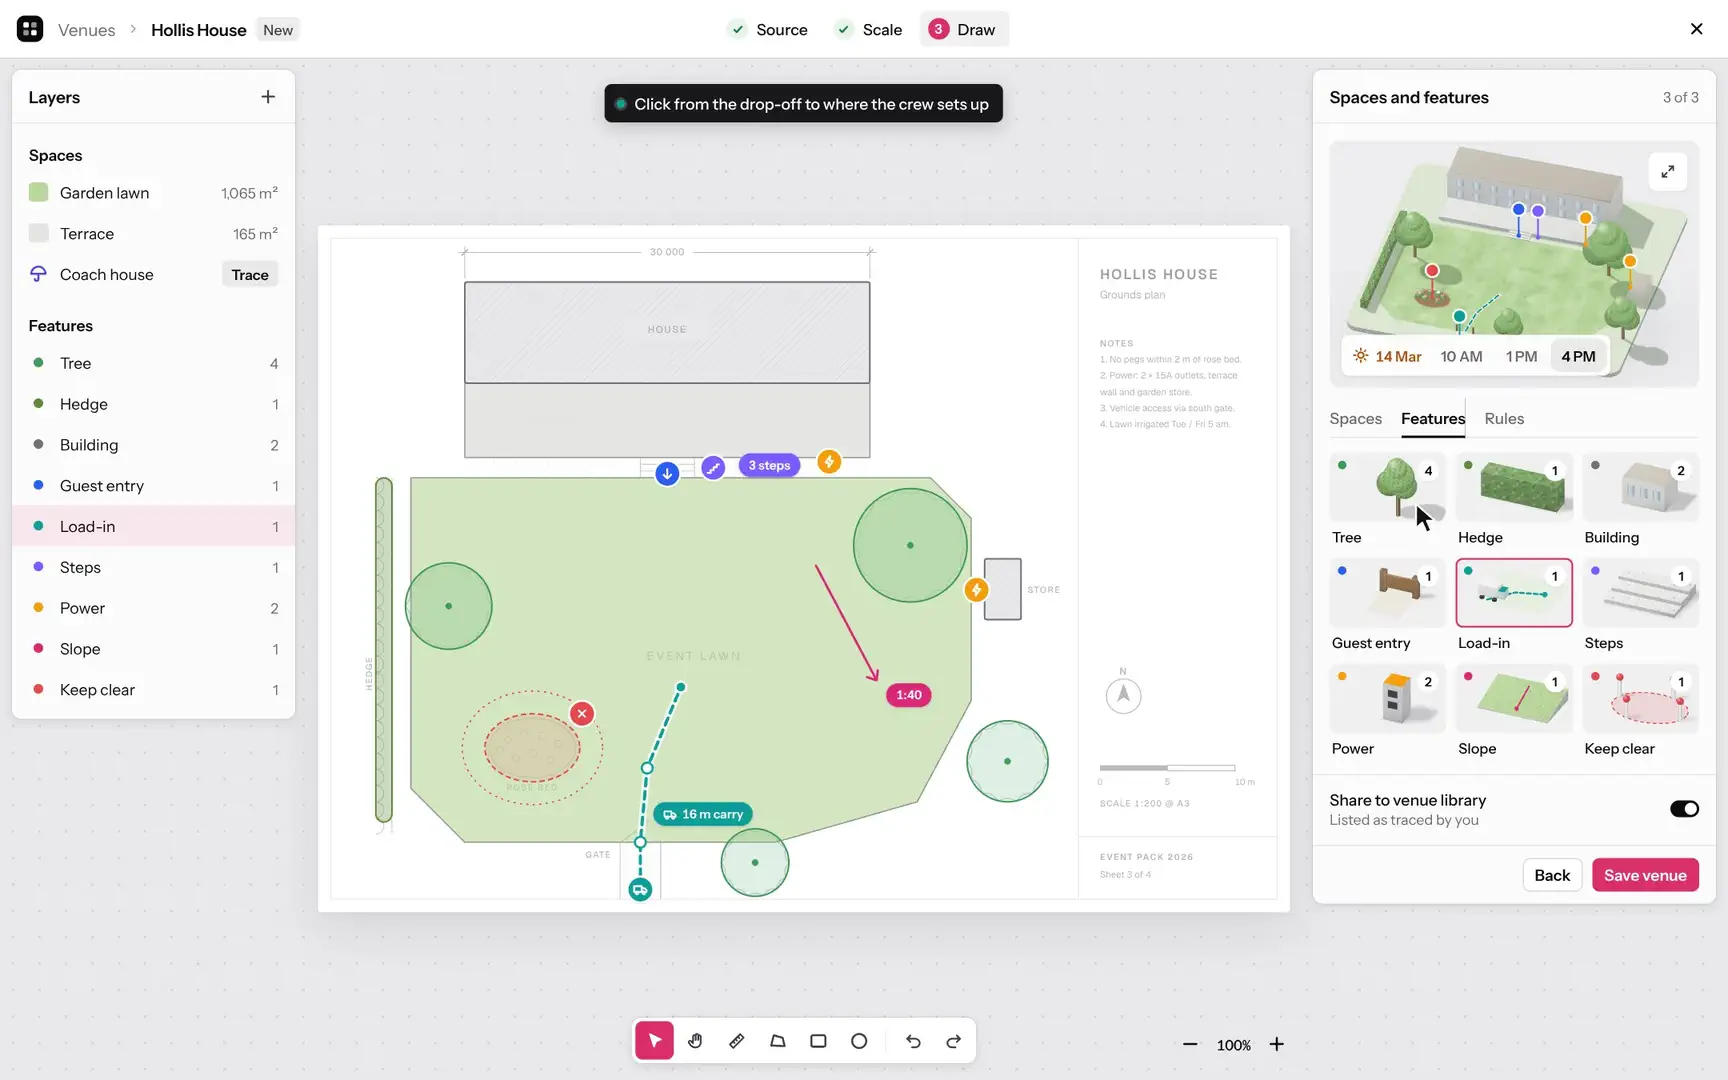Image resolution: width=1728 pixels, height=1080 pixels.
Task: Expand the 3D preview to fullscreen
Action: coord(1667,172)
